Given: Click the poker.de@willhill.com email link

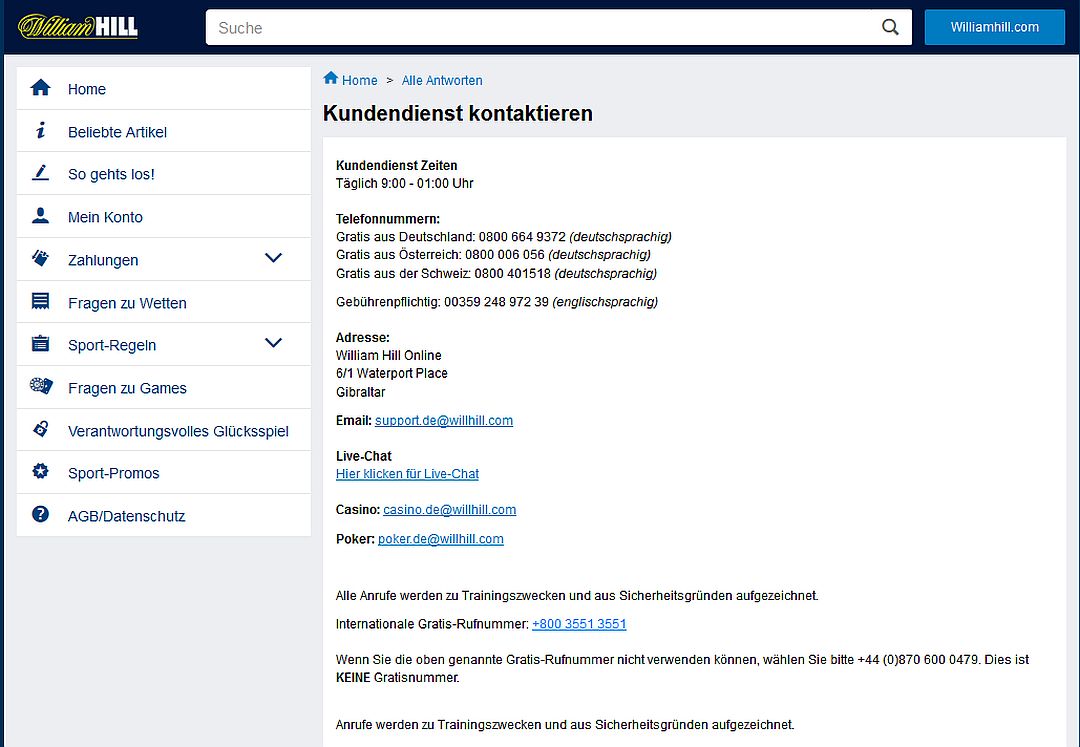Looking at the screenshot, I should click(x=441, y=539).
